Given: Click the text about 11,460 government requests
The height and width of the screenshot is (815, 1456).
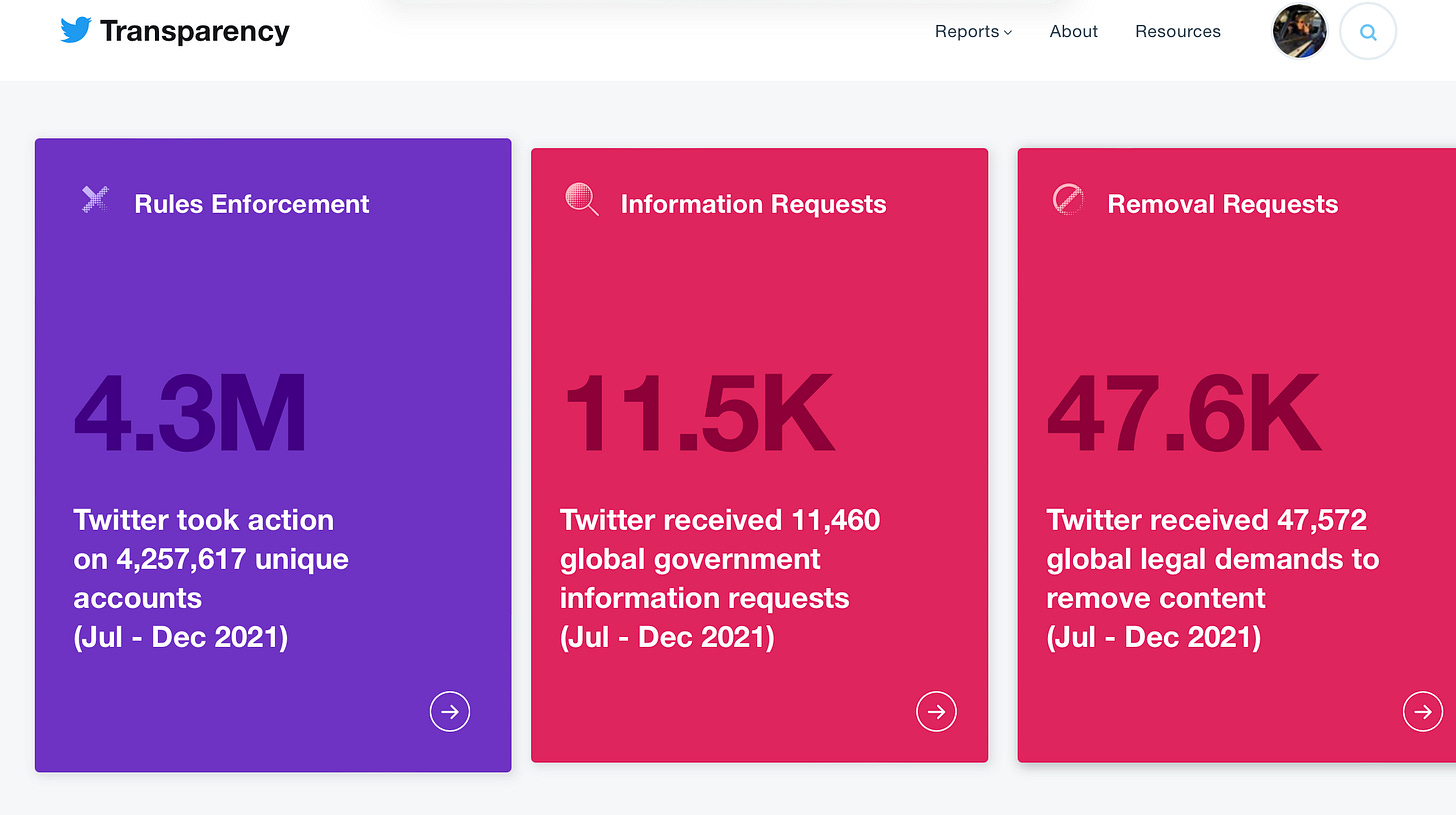Looking at the screenshot, I should [x=720, y=578].
